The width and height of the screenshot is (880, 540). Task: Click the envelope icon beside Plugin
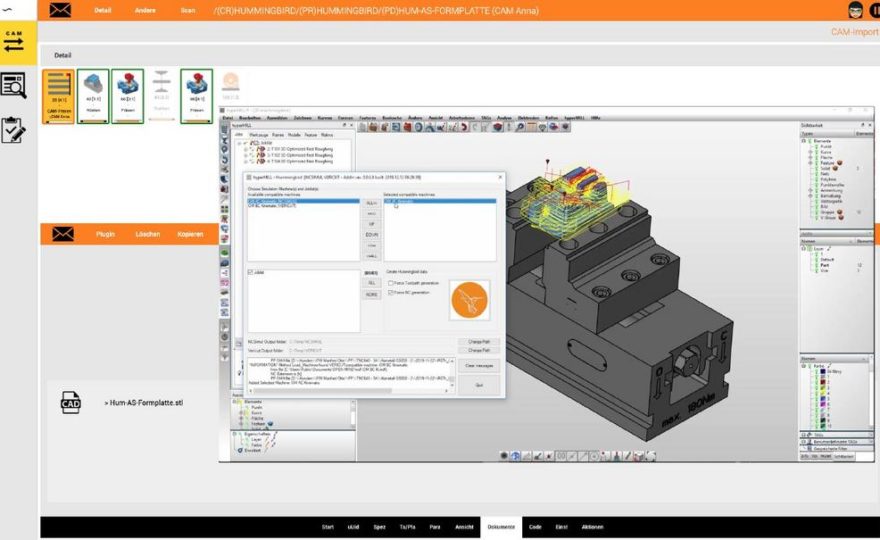[x=63, y=234]
